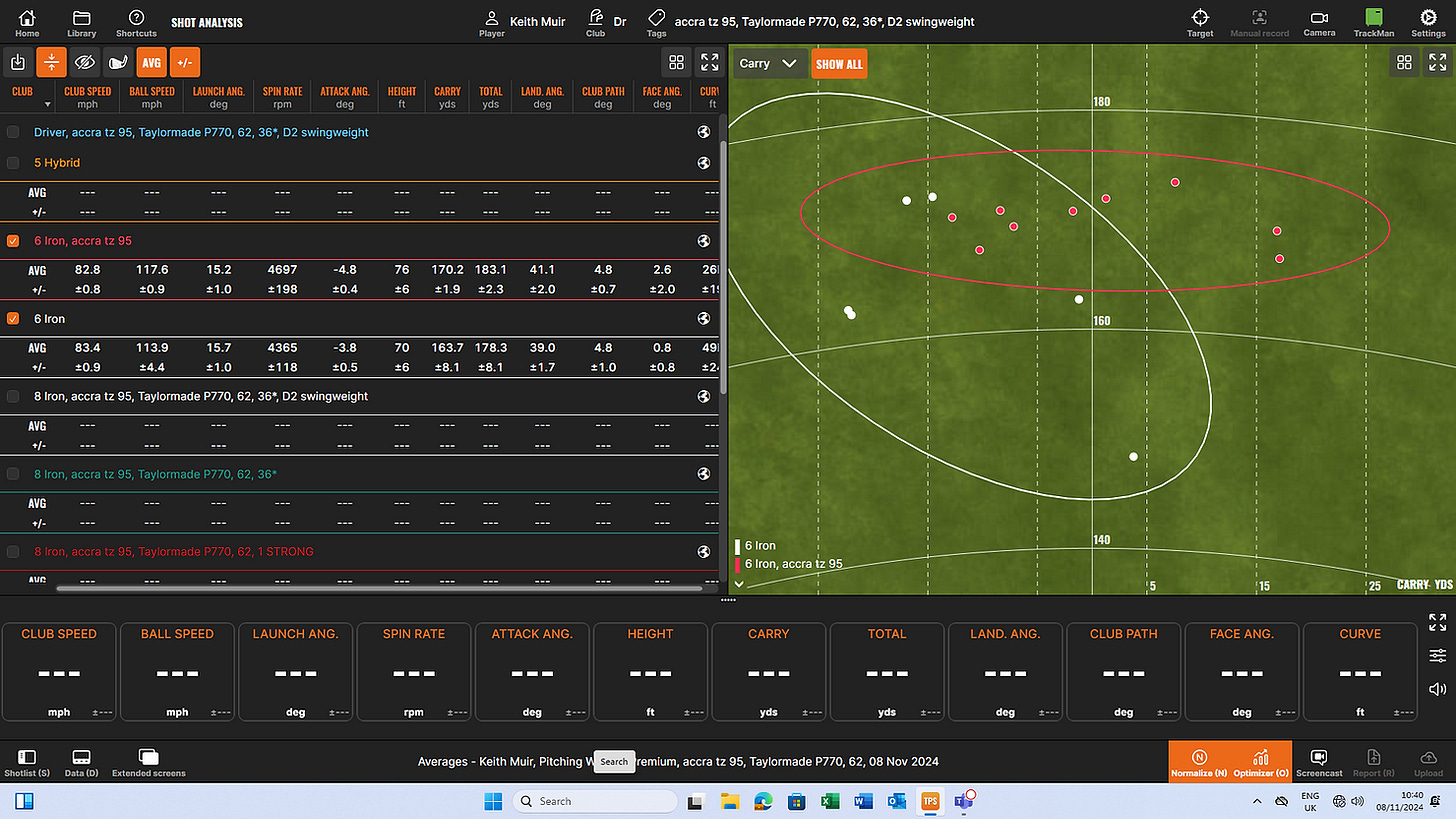
Task: Open the Shotlist (S) panel
Action: [x=27, y=763]
